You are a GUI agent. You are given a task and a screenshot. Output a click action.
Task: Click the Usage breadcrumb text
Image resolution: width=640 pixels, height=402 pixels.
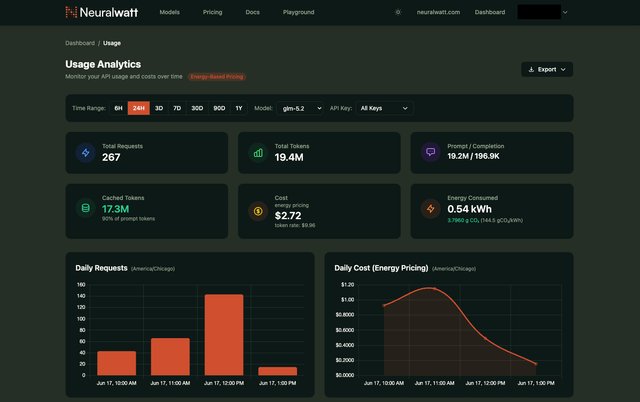tap(112, 43)
